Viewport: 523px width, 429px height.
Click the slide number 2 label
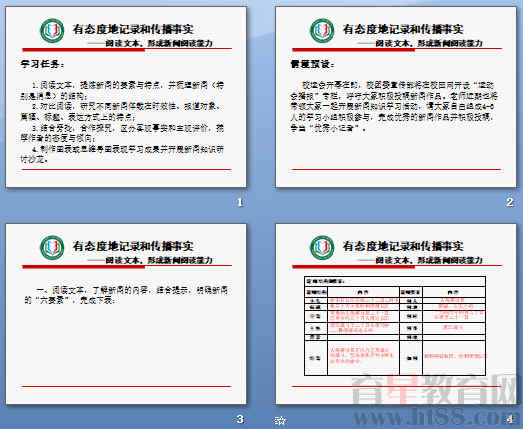pos(510,202)
